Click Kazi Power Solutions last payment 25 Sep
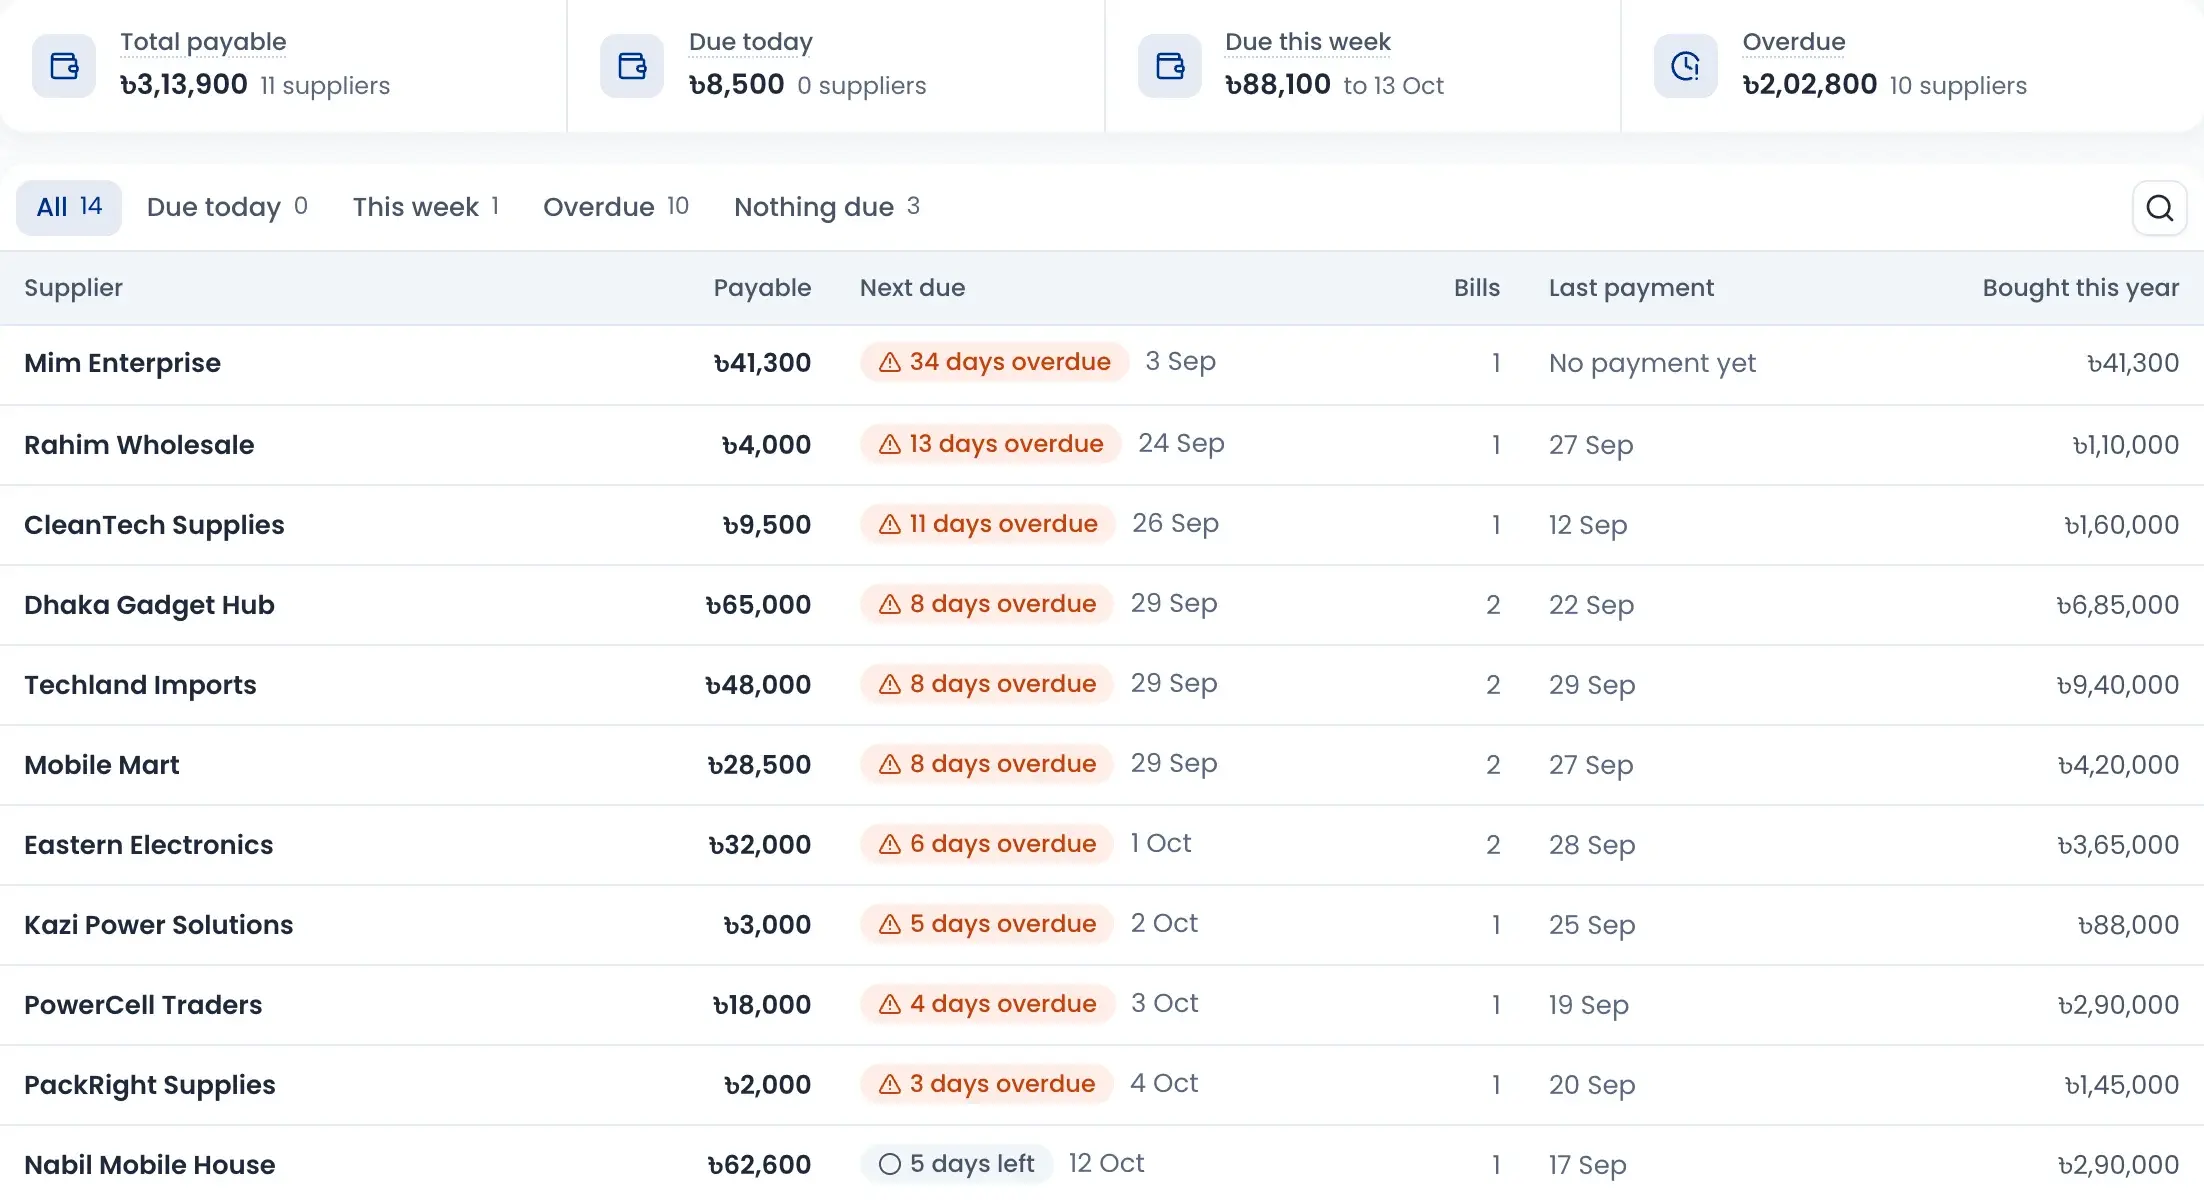Viewport: 2204px width, 1200px height. (x=1592, y=925)
